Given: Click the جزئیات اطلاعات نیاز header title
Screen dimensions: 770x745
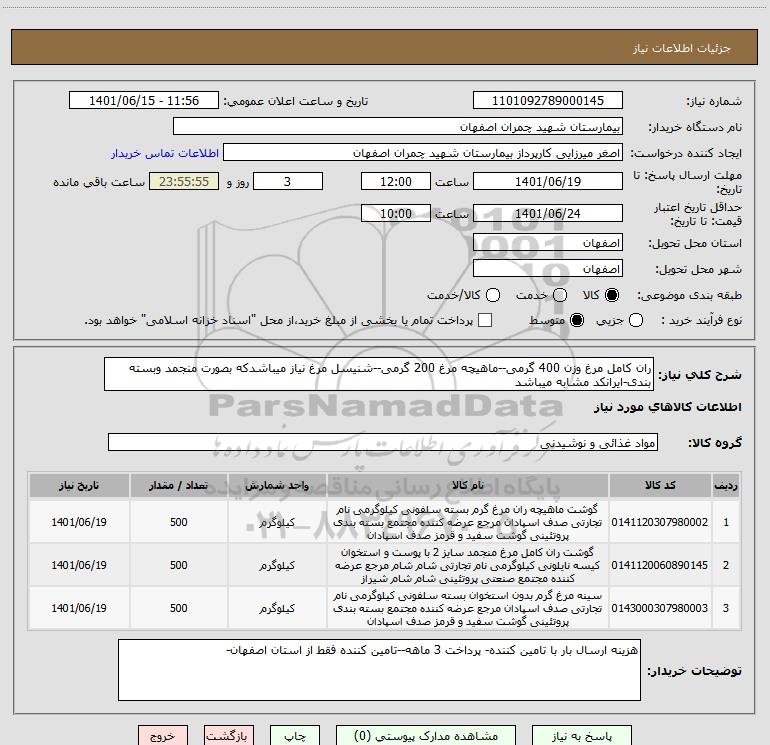Looking at the screenshot, I should 682,48.
